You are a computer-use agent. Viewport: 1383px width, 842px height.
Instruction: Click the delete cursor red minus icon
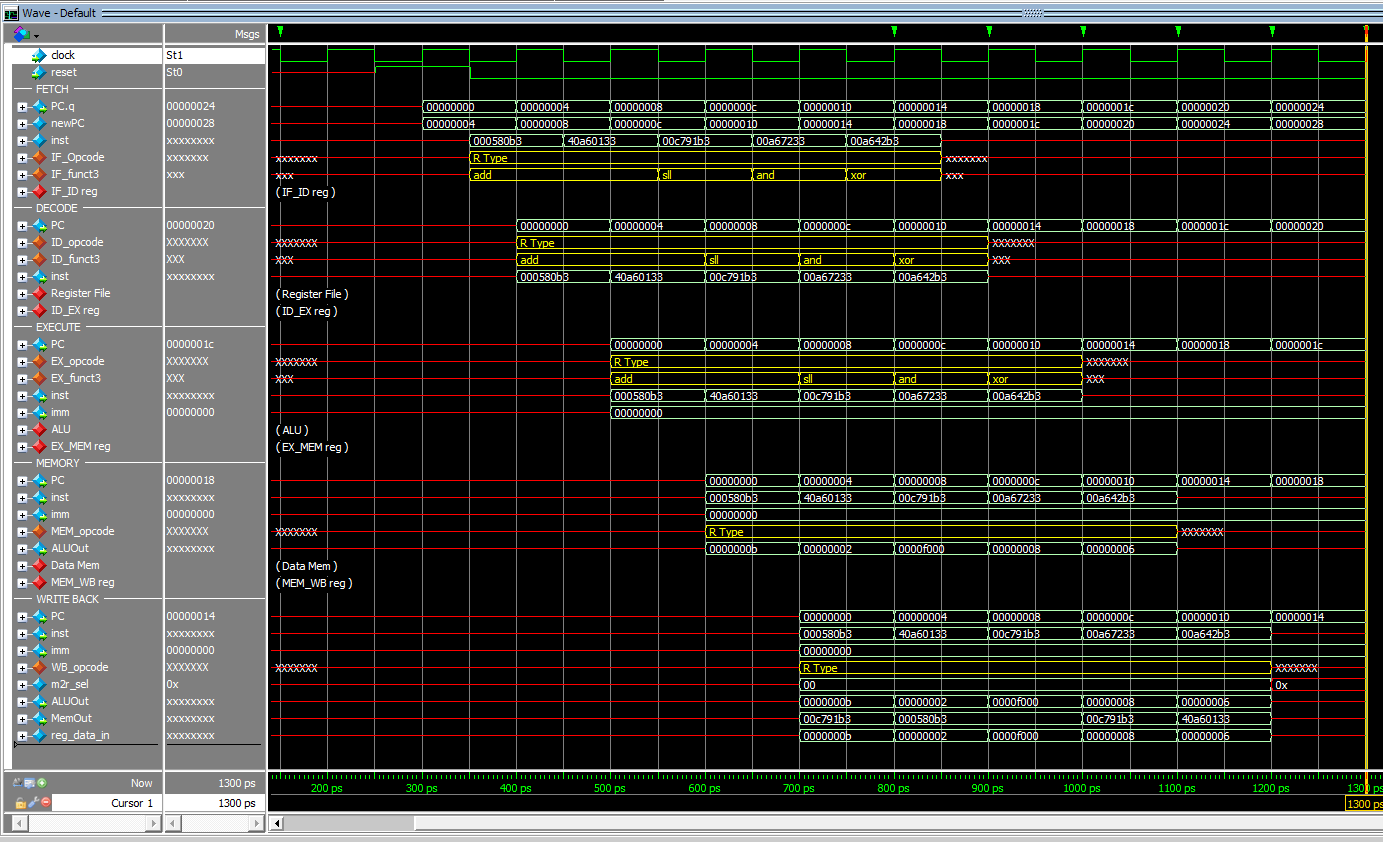[x=46, y=803]
